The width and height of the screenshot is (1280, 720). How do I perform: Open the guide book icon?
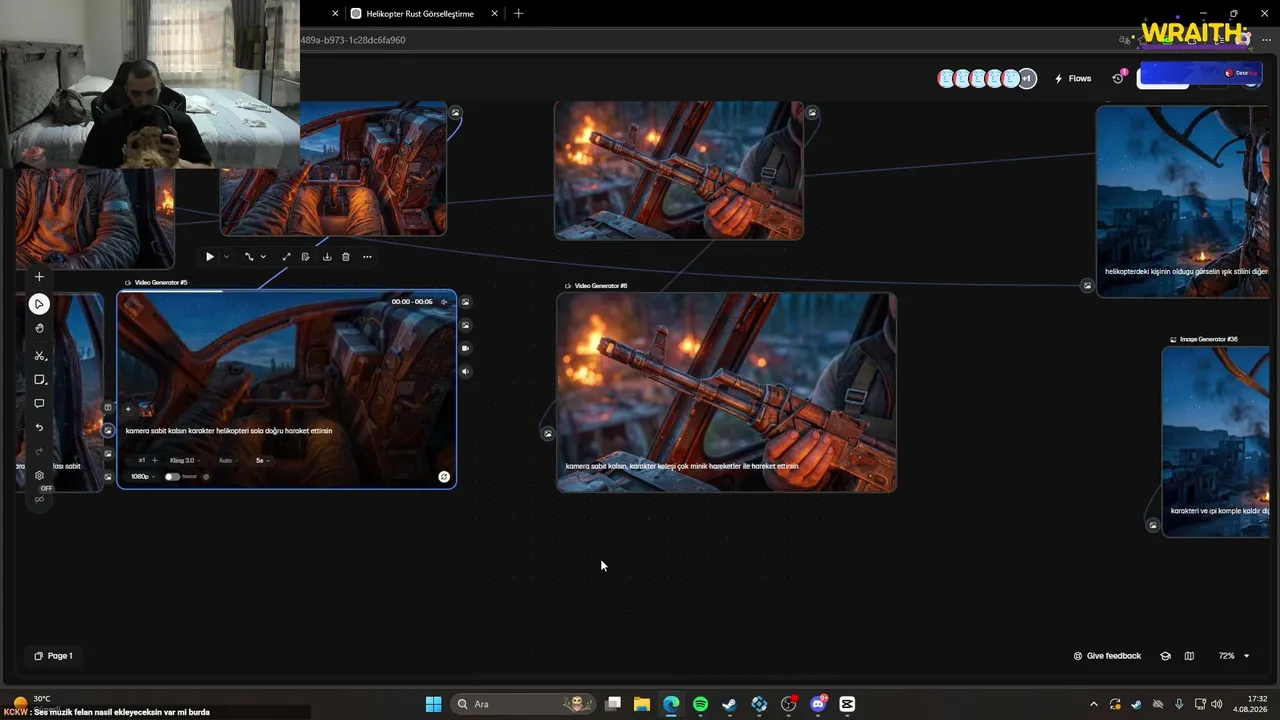(x=1189, y=656)
